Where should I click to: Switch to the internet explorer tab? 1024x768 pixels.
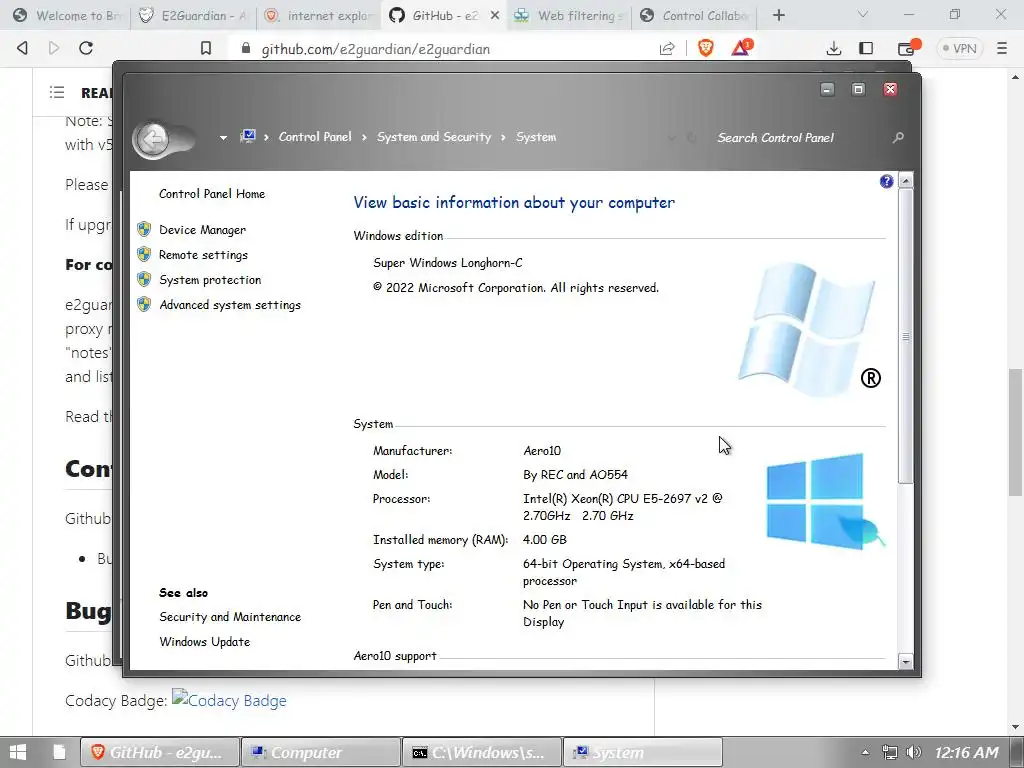point(320,15)
